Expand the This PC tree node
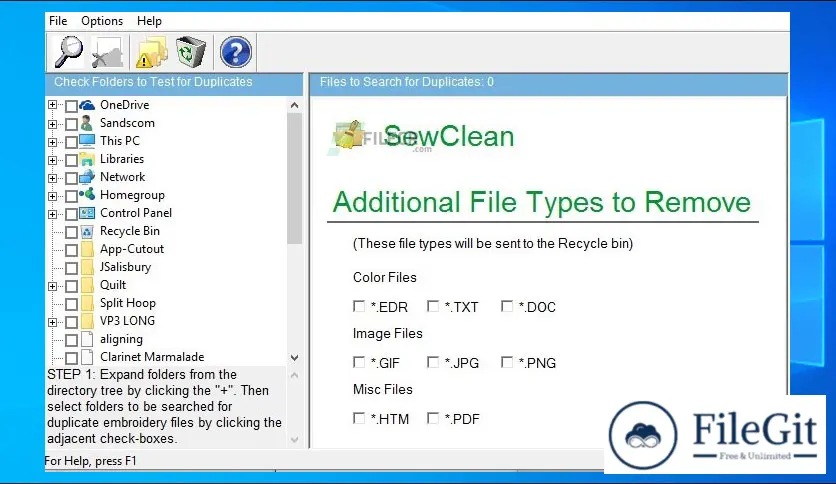Screen dimensions: 836x484 point(52,142)
